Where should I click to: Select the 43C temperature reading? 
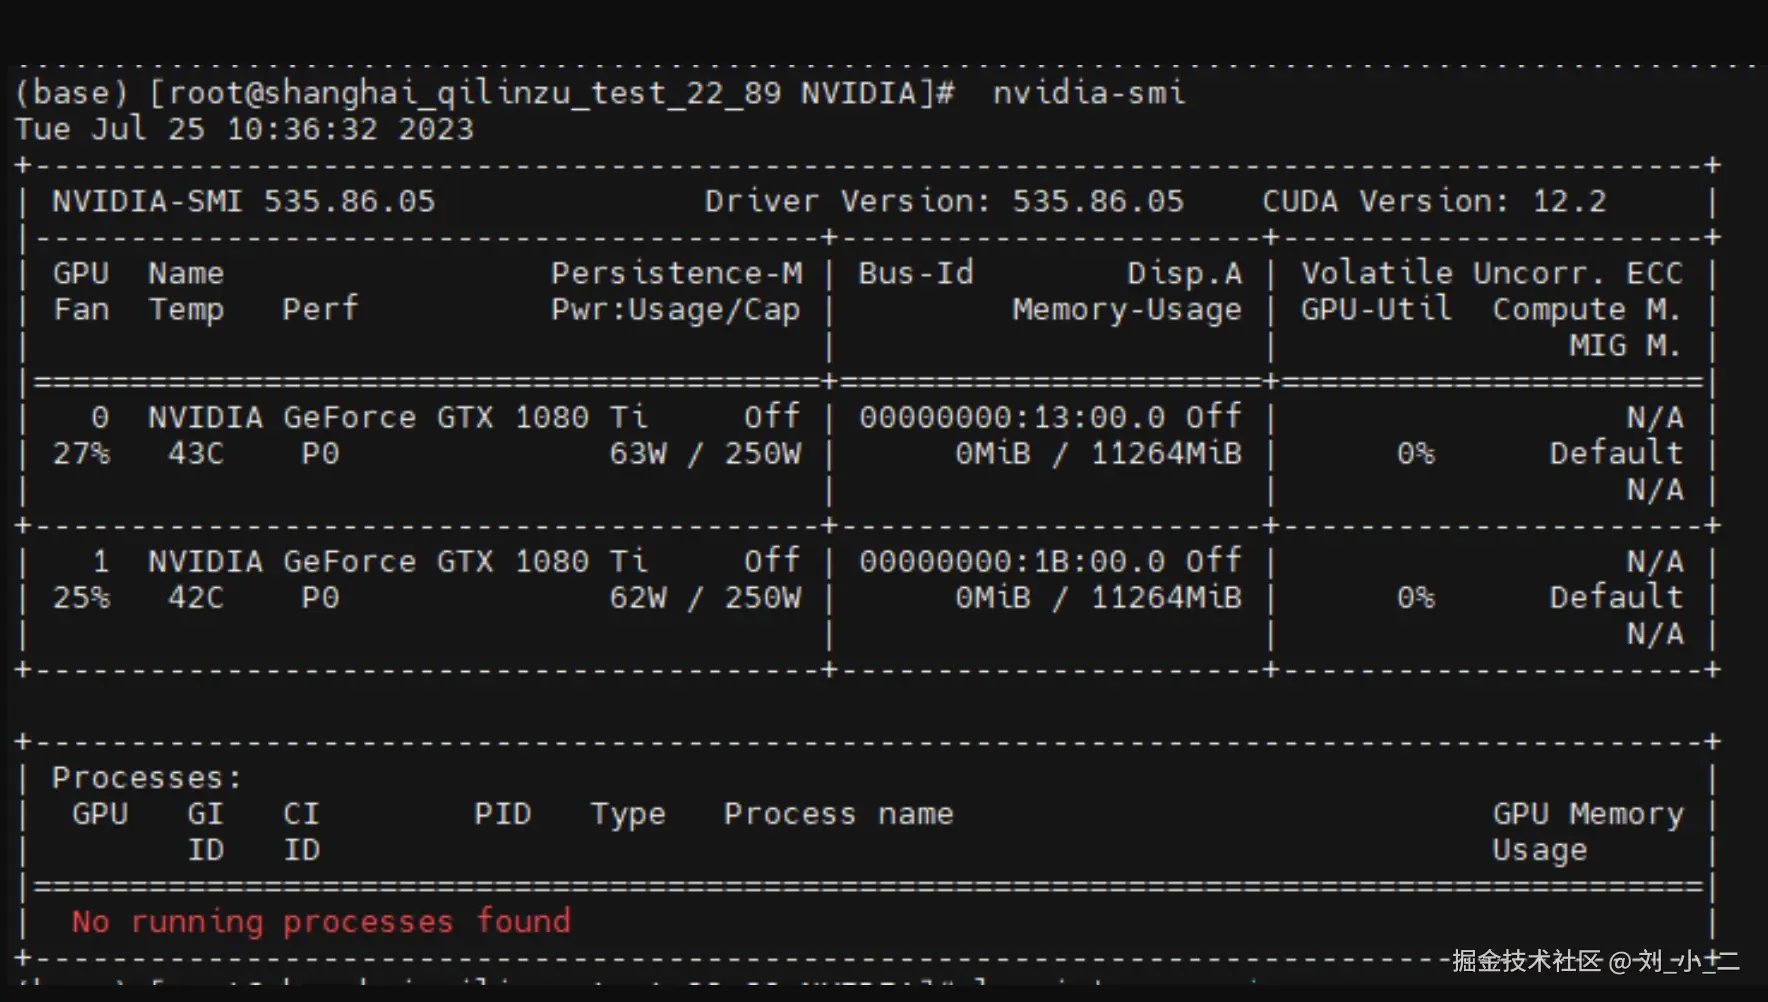click(195, 453)
